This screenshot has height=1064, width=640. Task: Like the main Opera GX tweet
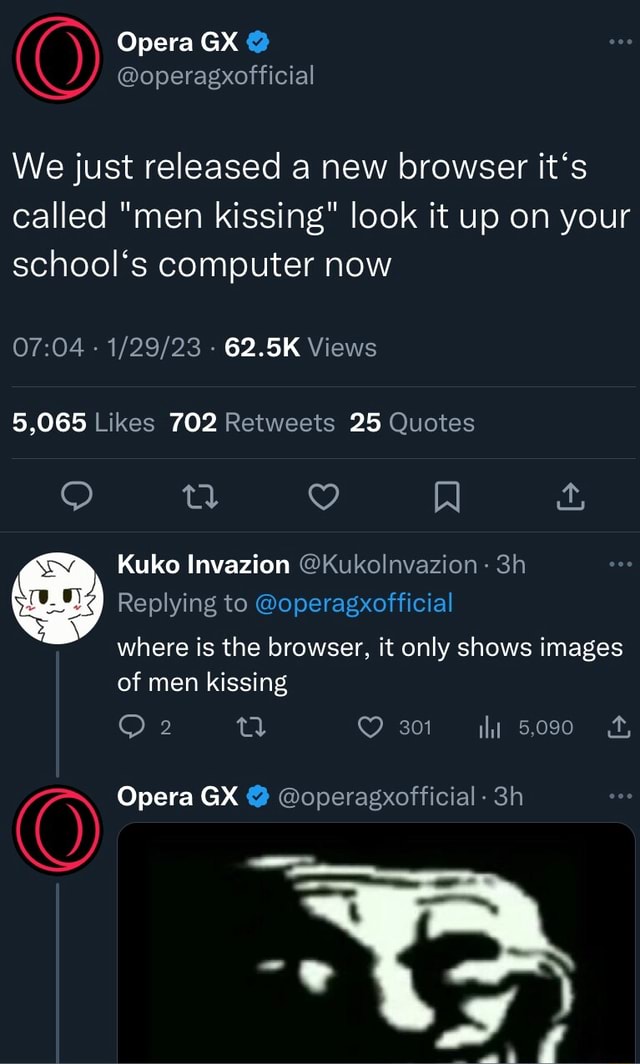322,496
